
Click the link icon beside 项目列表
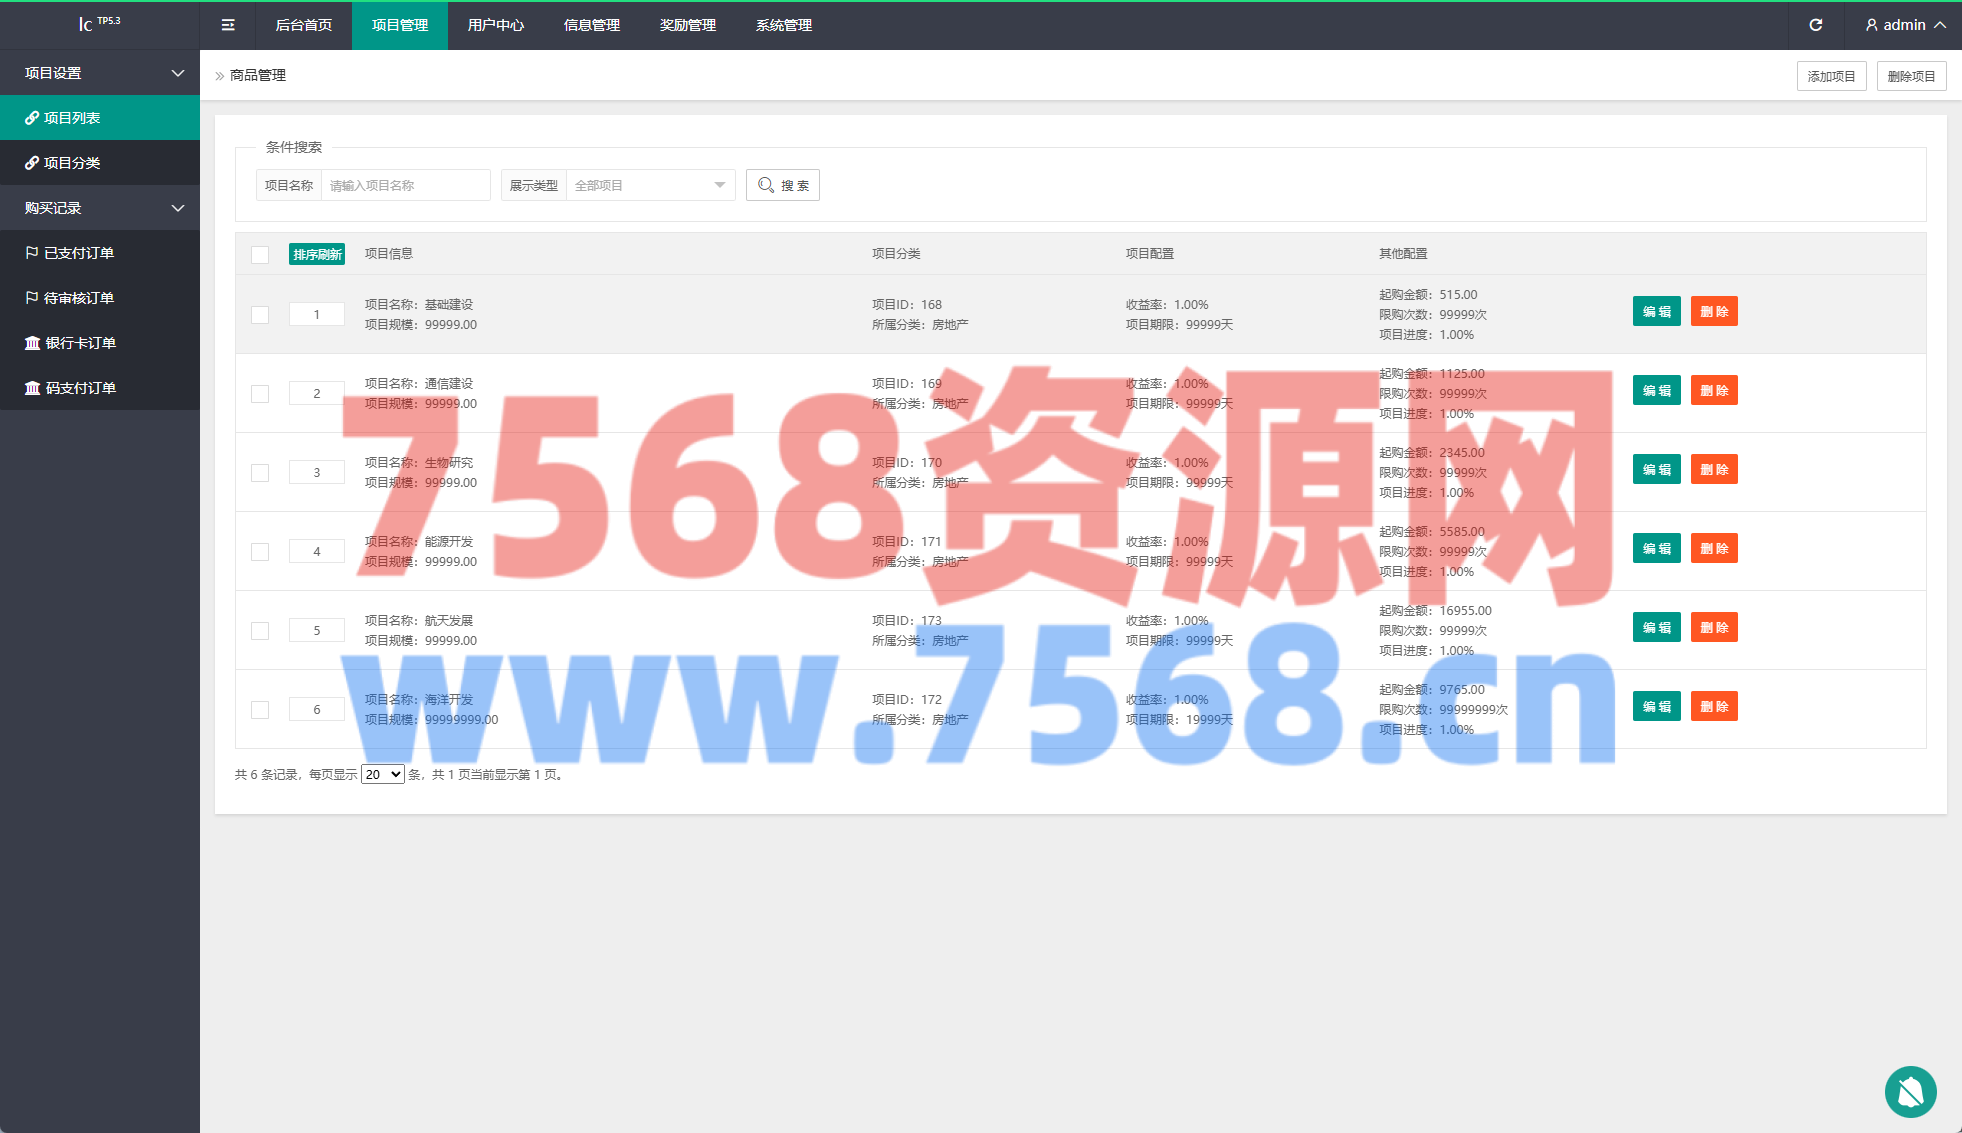[32, 118]
